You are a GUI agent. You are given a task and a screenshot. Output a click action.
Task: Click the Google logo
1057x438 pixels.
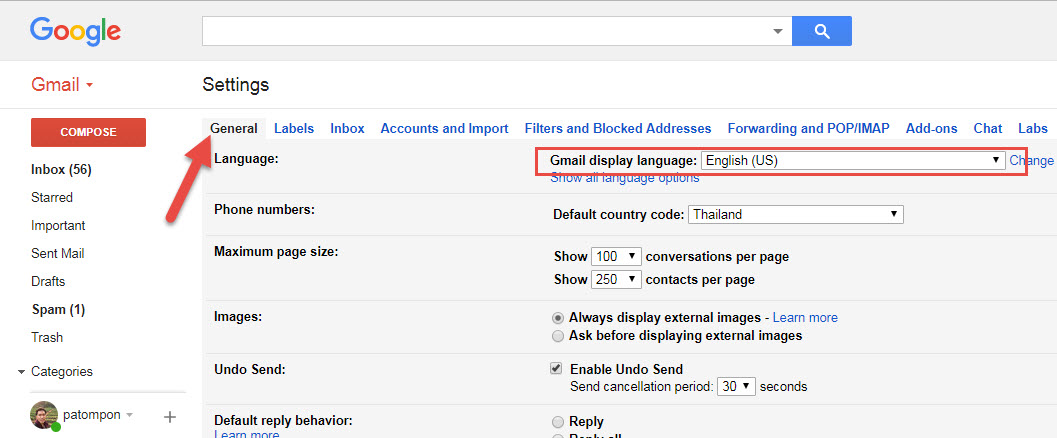(75, 31)
